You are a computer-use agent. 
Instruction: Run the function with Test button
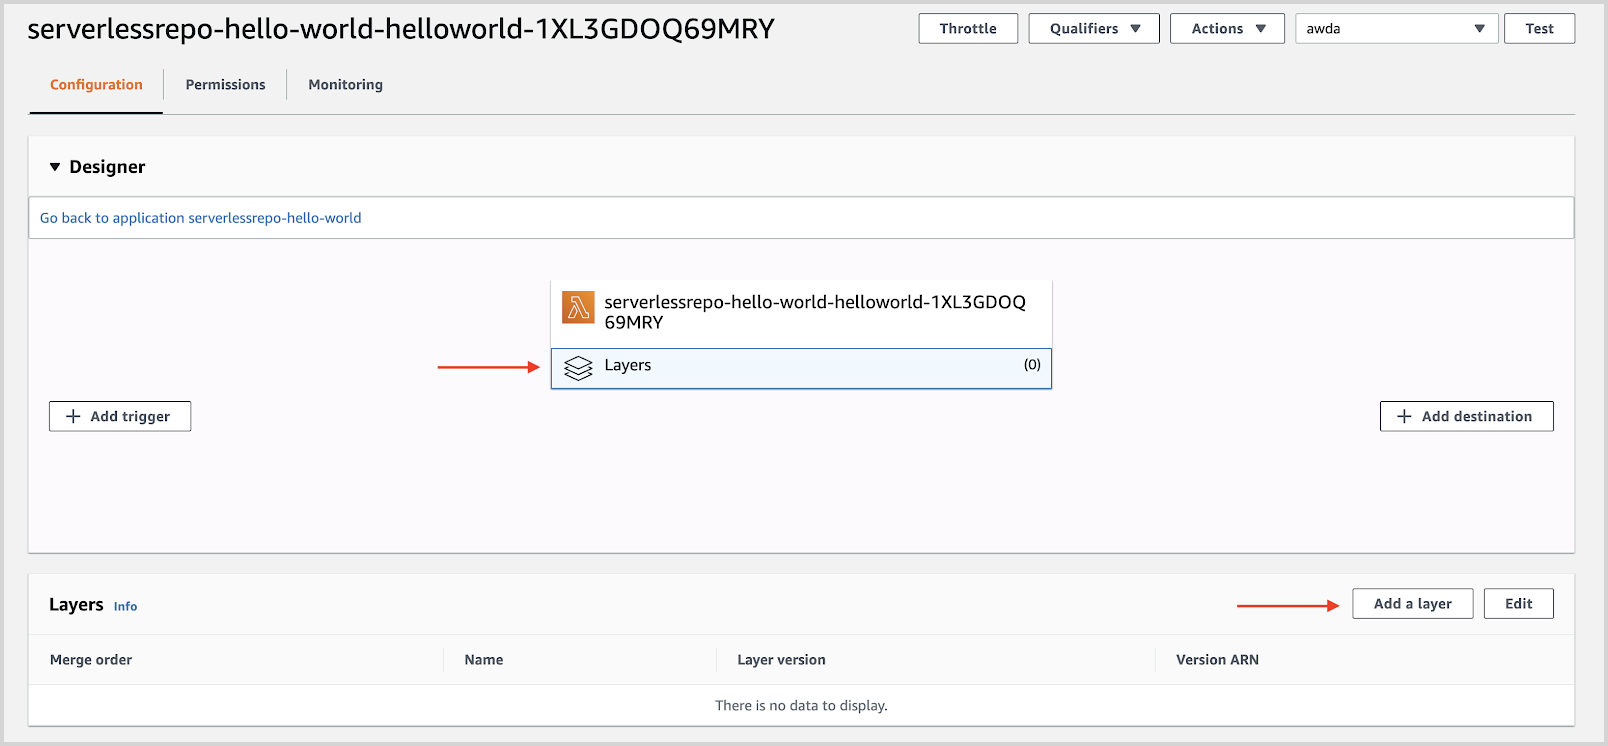[x=1539, y=29]
